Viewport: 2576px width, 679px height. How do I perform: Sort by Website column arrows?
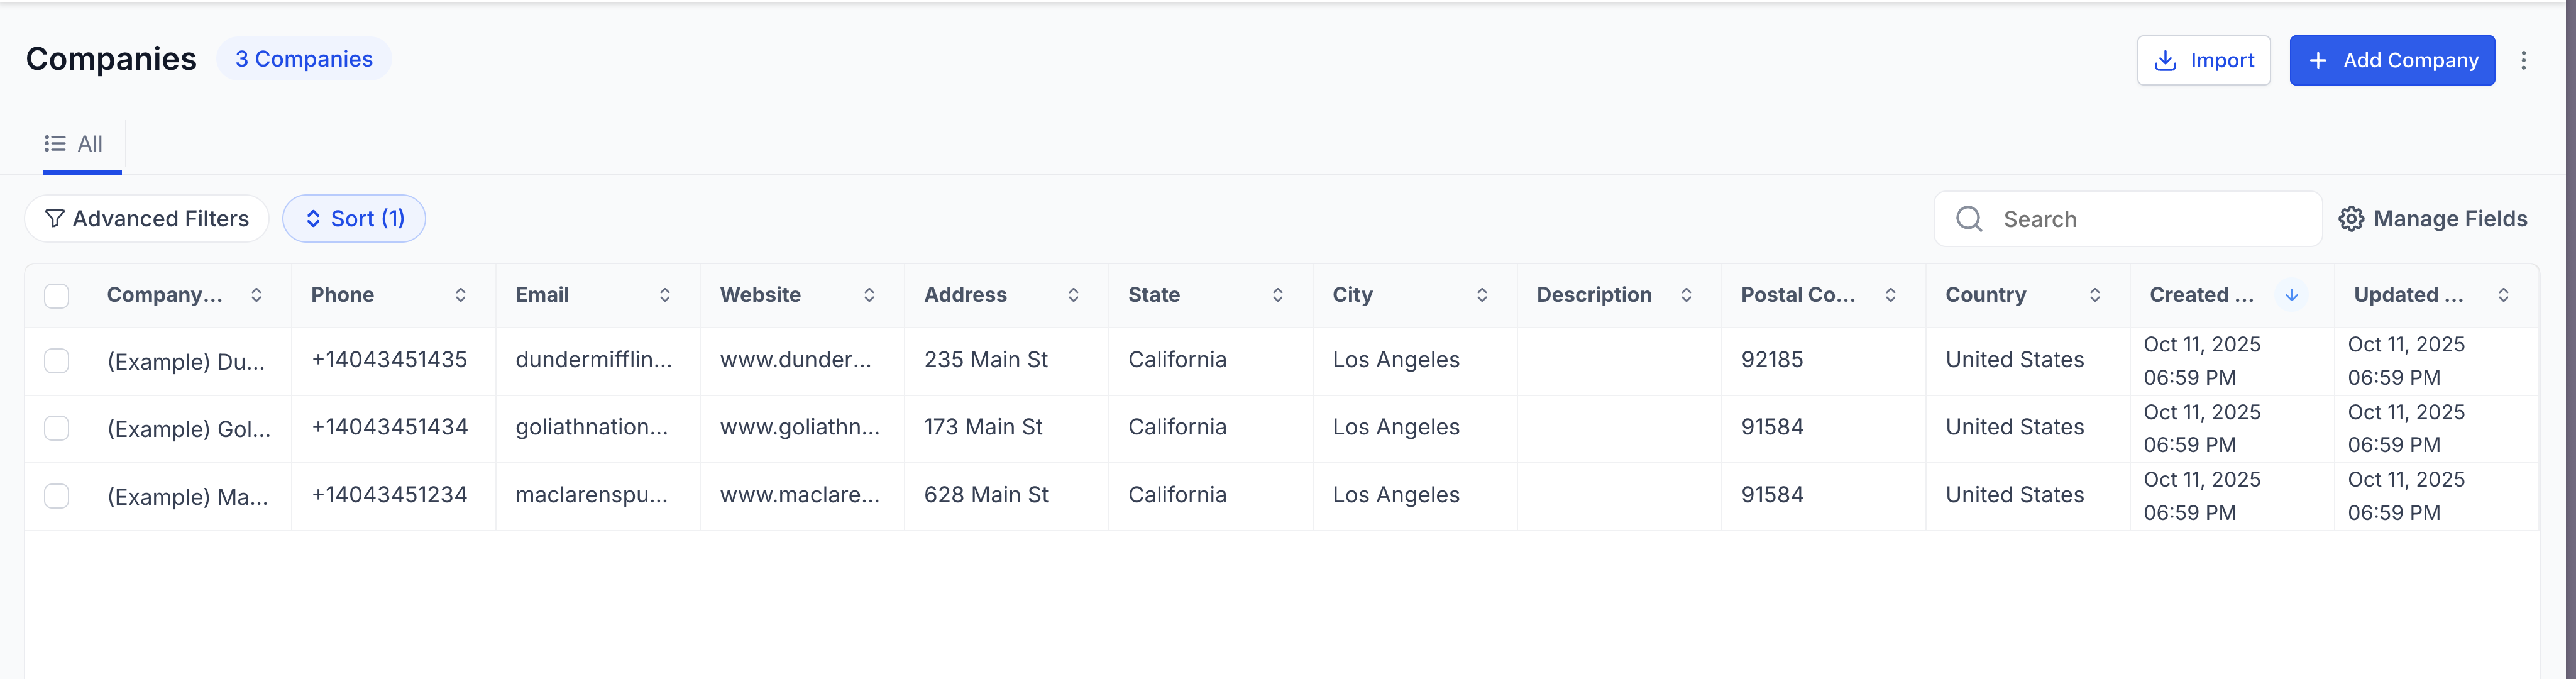tap(869, 295)
